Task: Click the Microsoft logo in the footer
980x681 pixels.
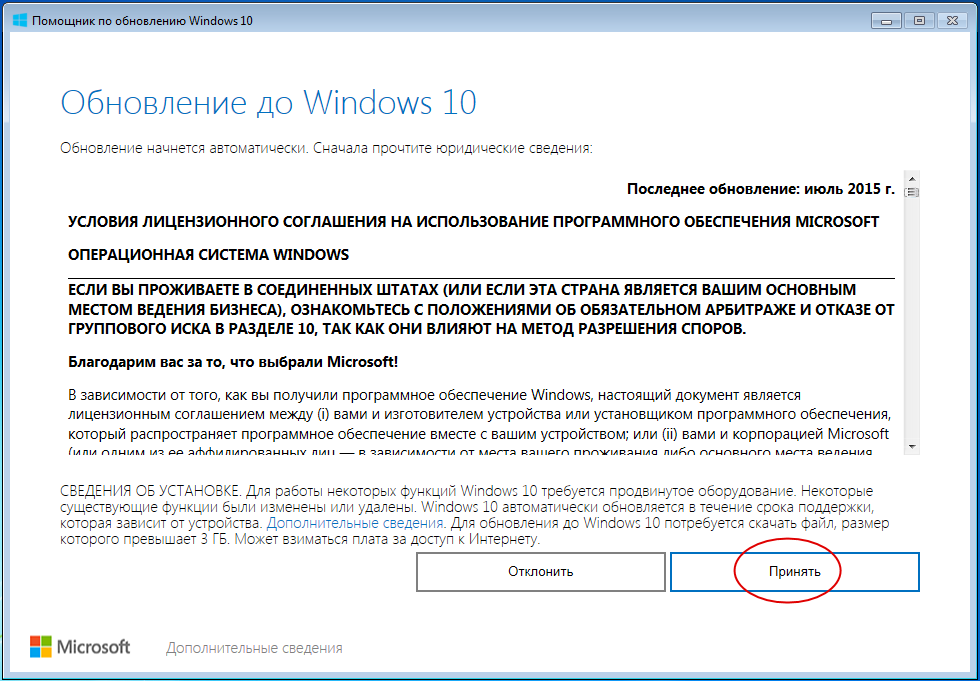Action: [80, 647]
